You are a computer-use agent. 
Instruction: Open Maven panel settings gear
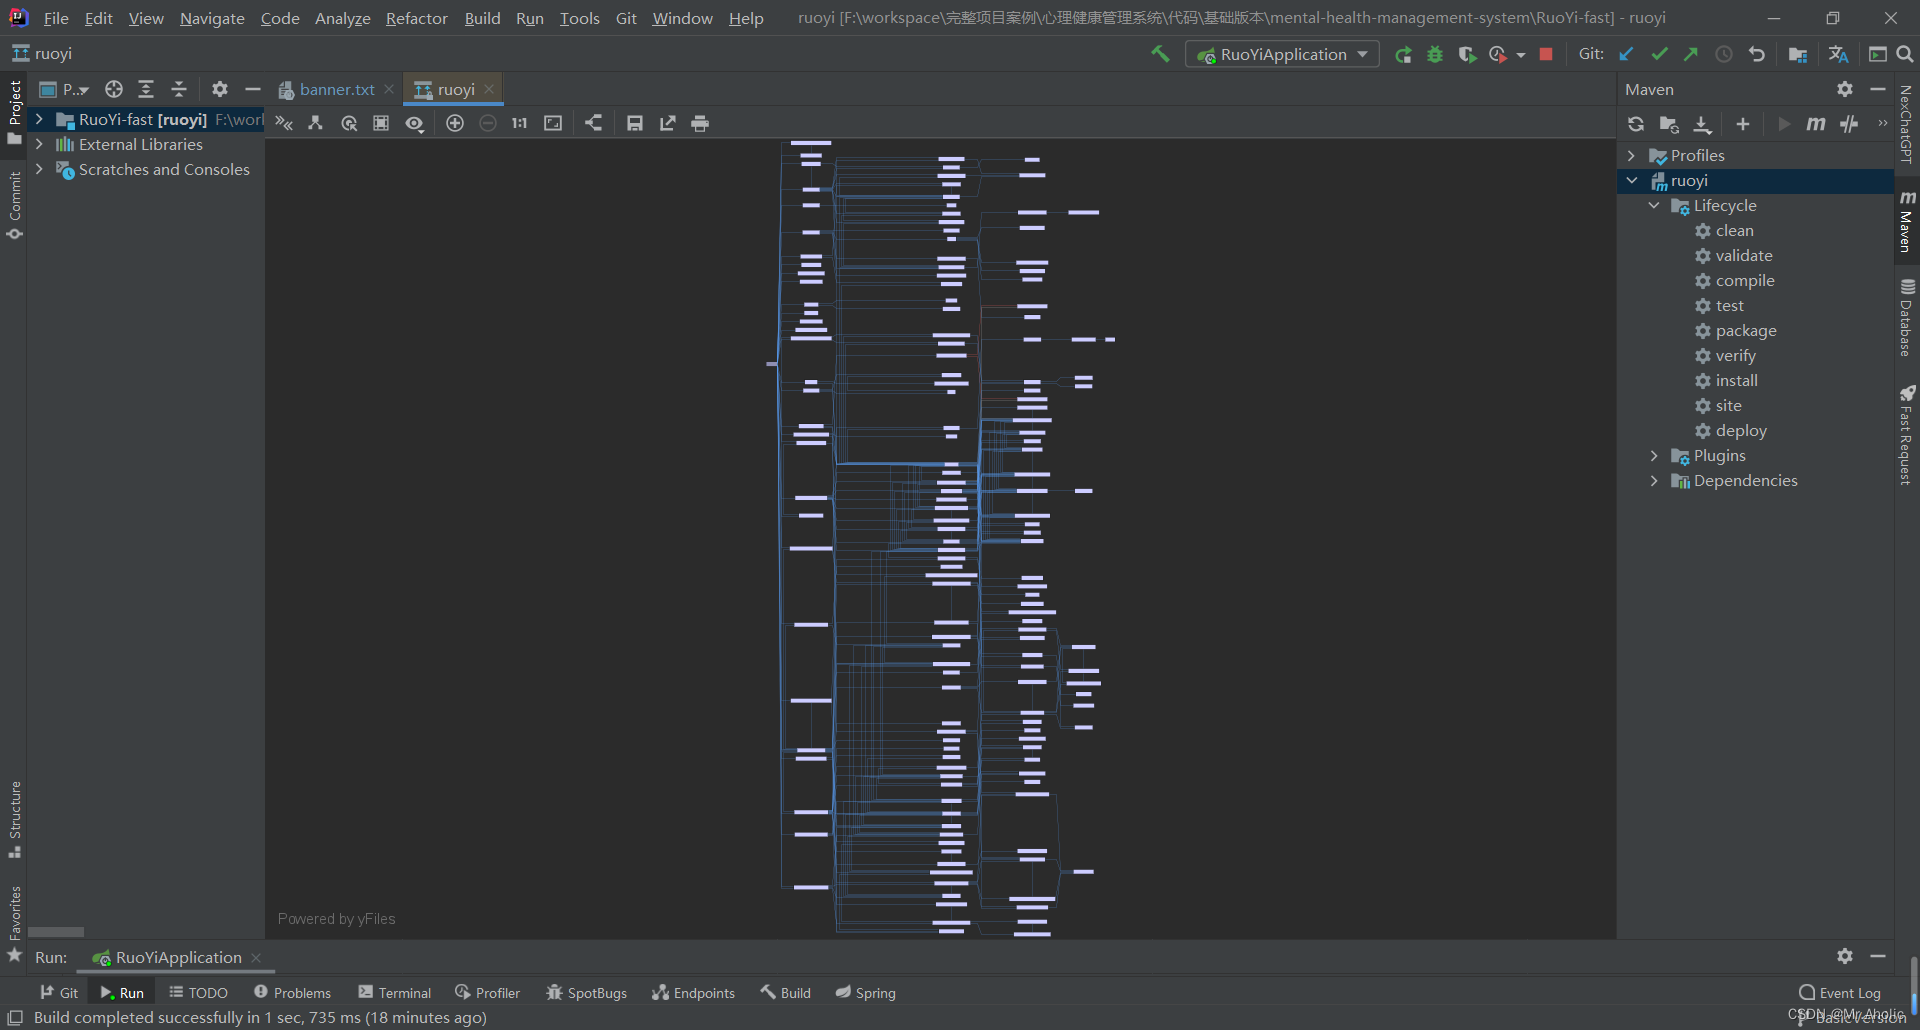1845,89
